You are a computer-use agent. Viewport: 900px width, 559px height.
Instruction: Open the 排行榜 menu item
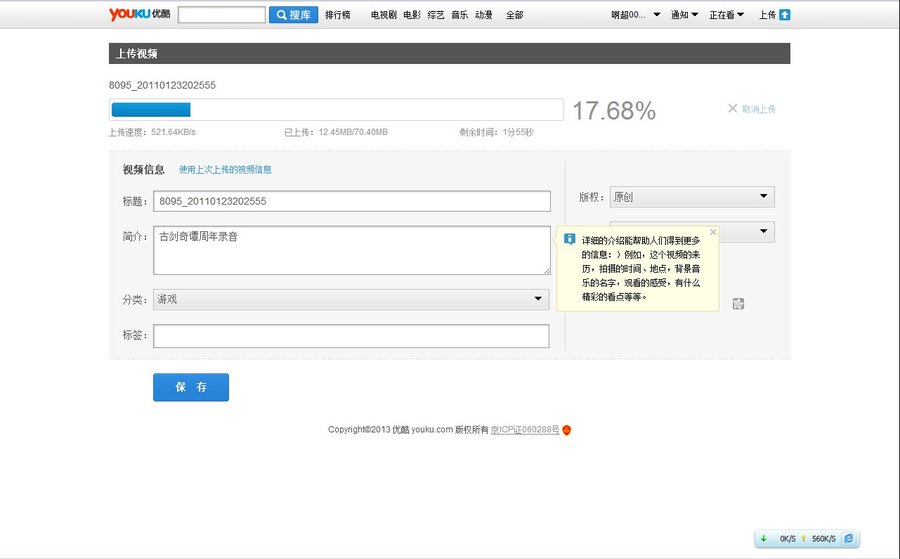tap(338, 15)
